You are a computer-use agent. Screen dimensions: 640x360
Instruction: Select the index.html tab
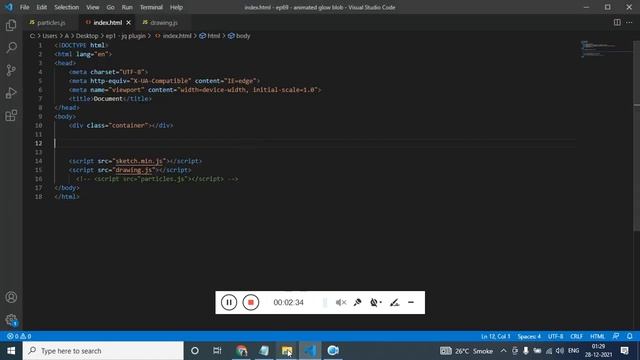tap(108, 22)
